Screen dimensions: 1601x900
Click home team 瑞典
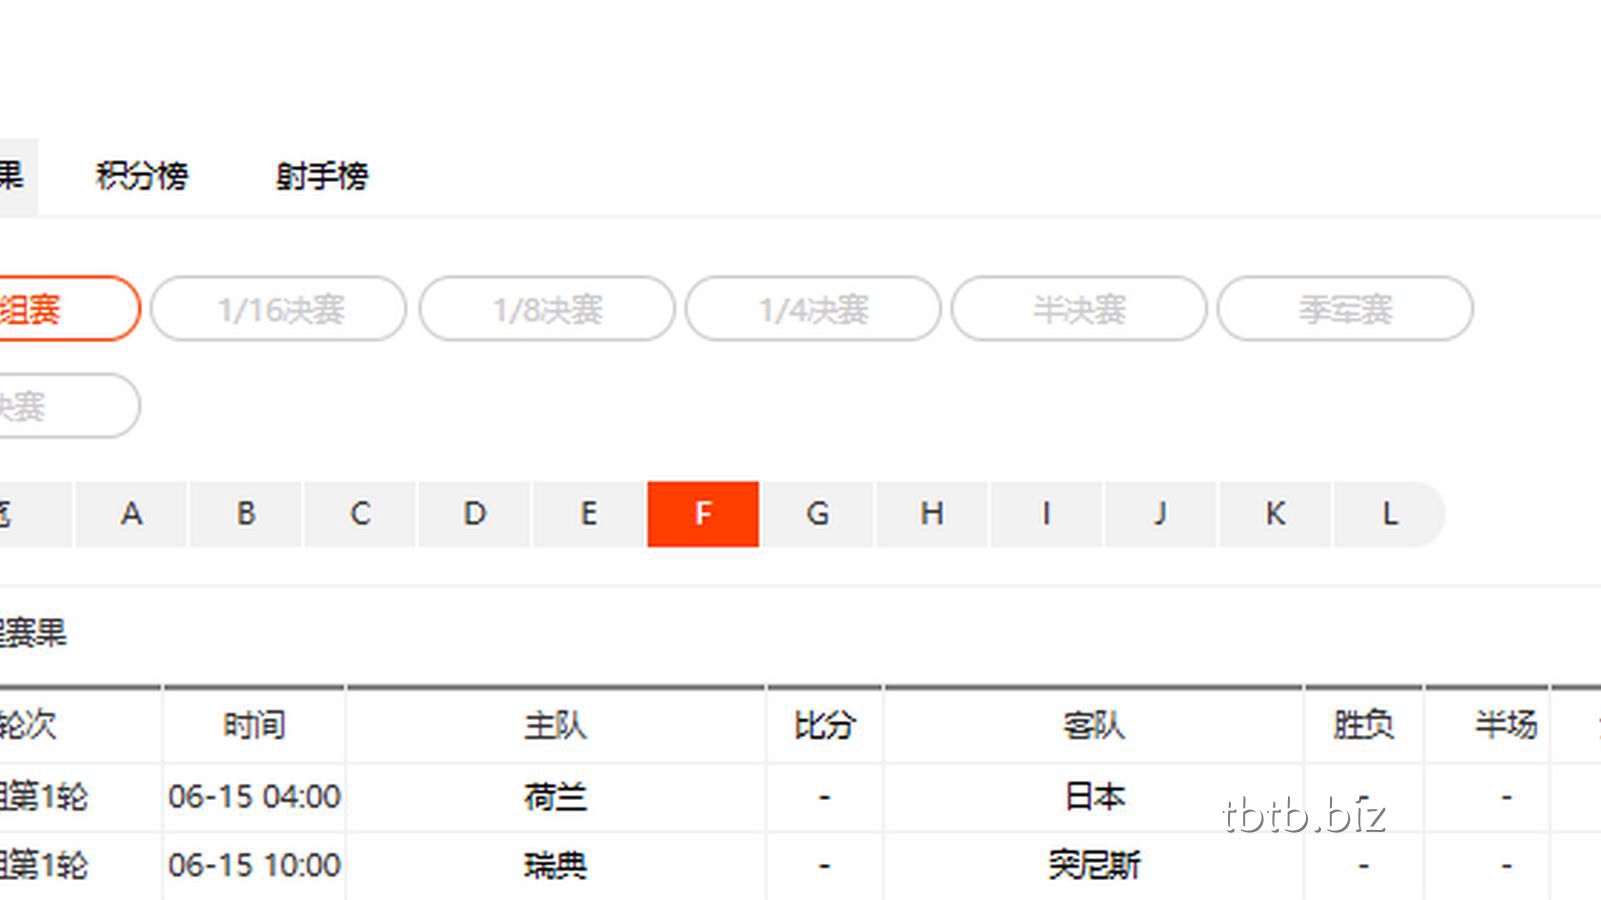point(555,865)
